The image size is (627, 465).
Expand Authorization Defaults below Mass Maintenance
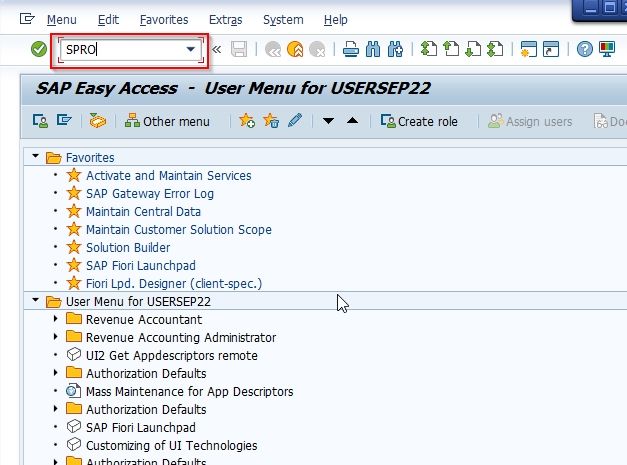[x=56, y=409]
